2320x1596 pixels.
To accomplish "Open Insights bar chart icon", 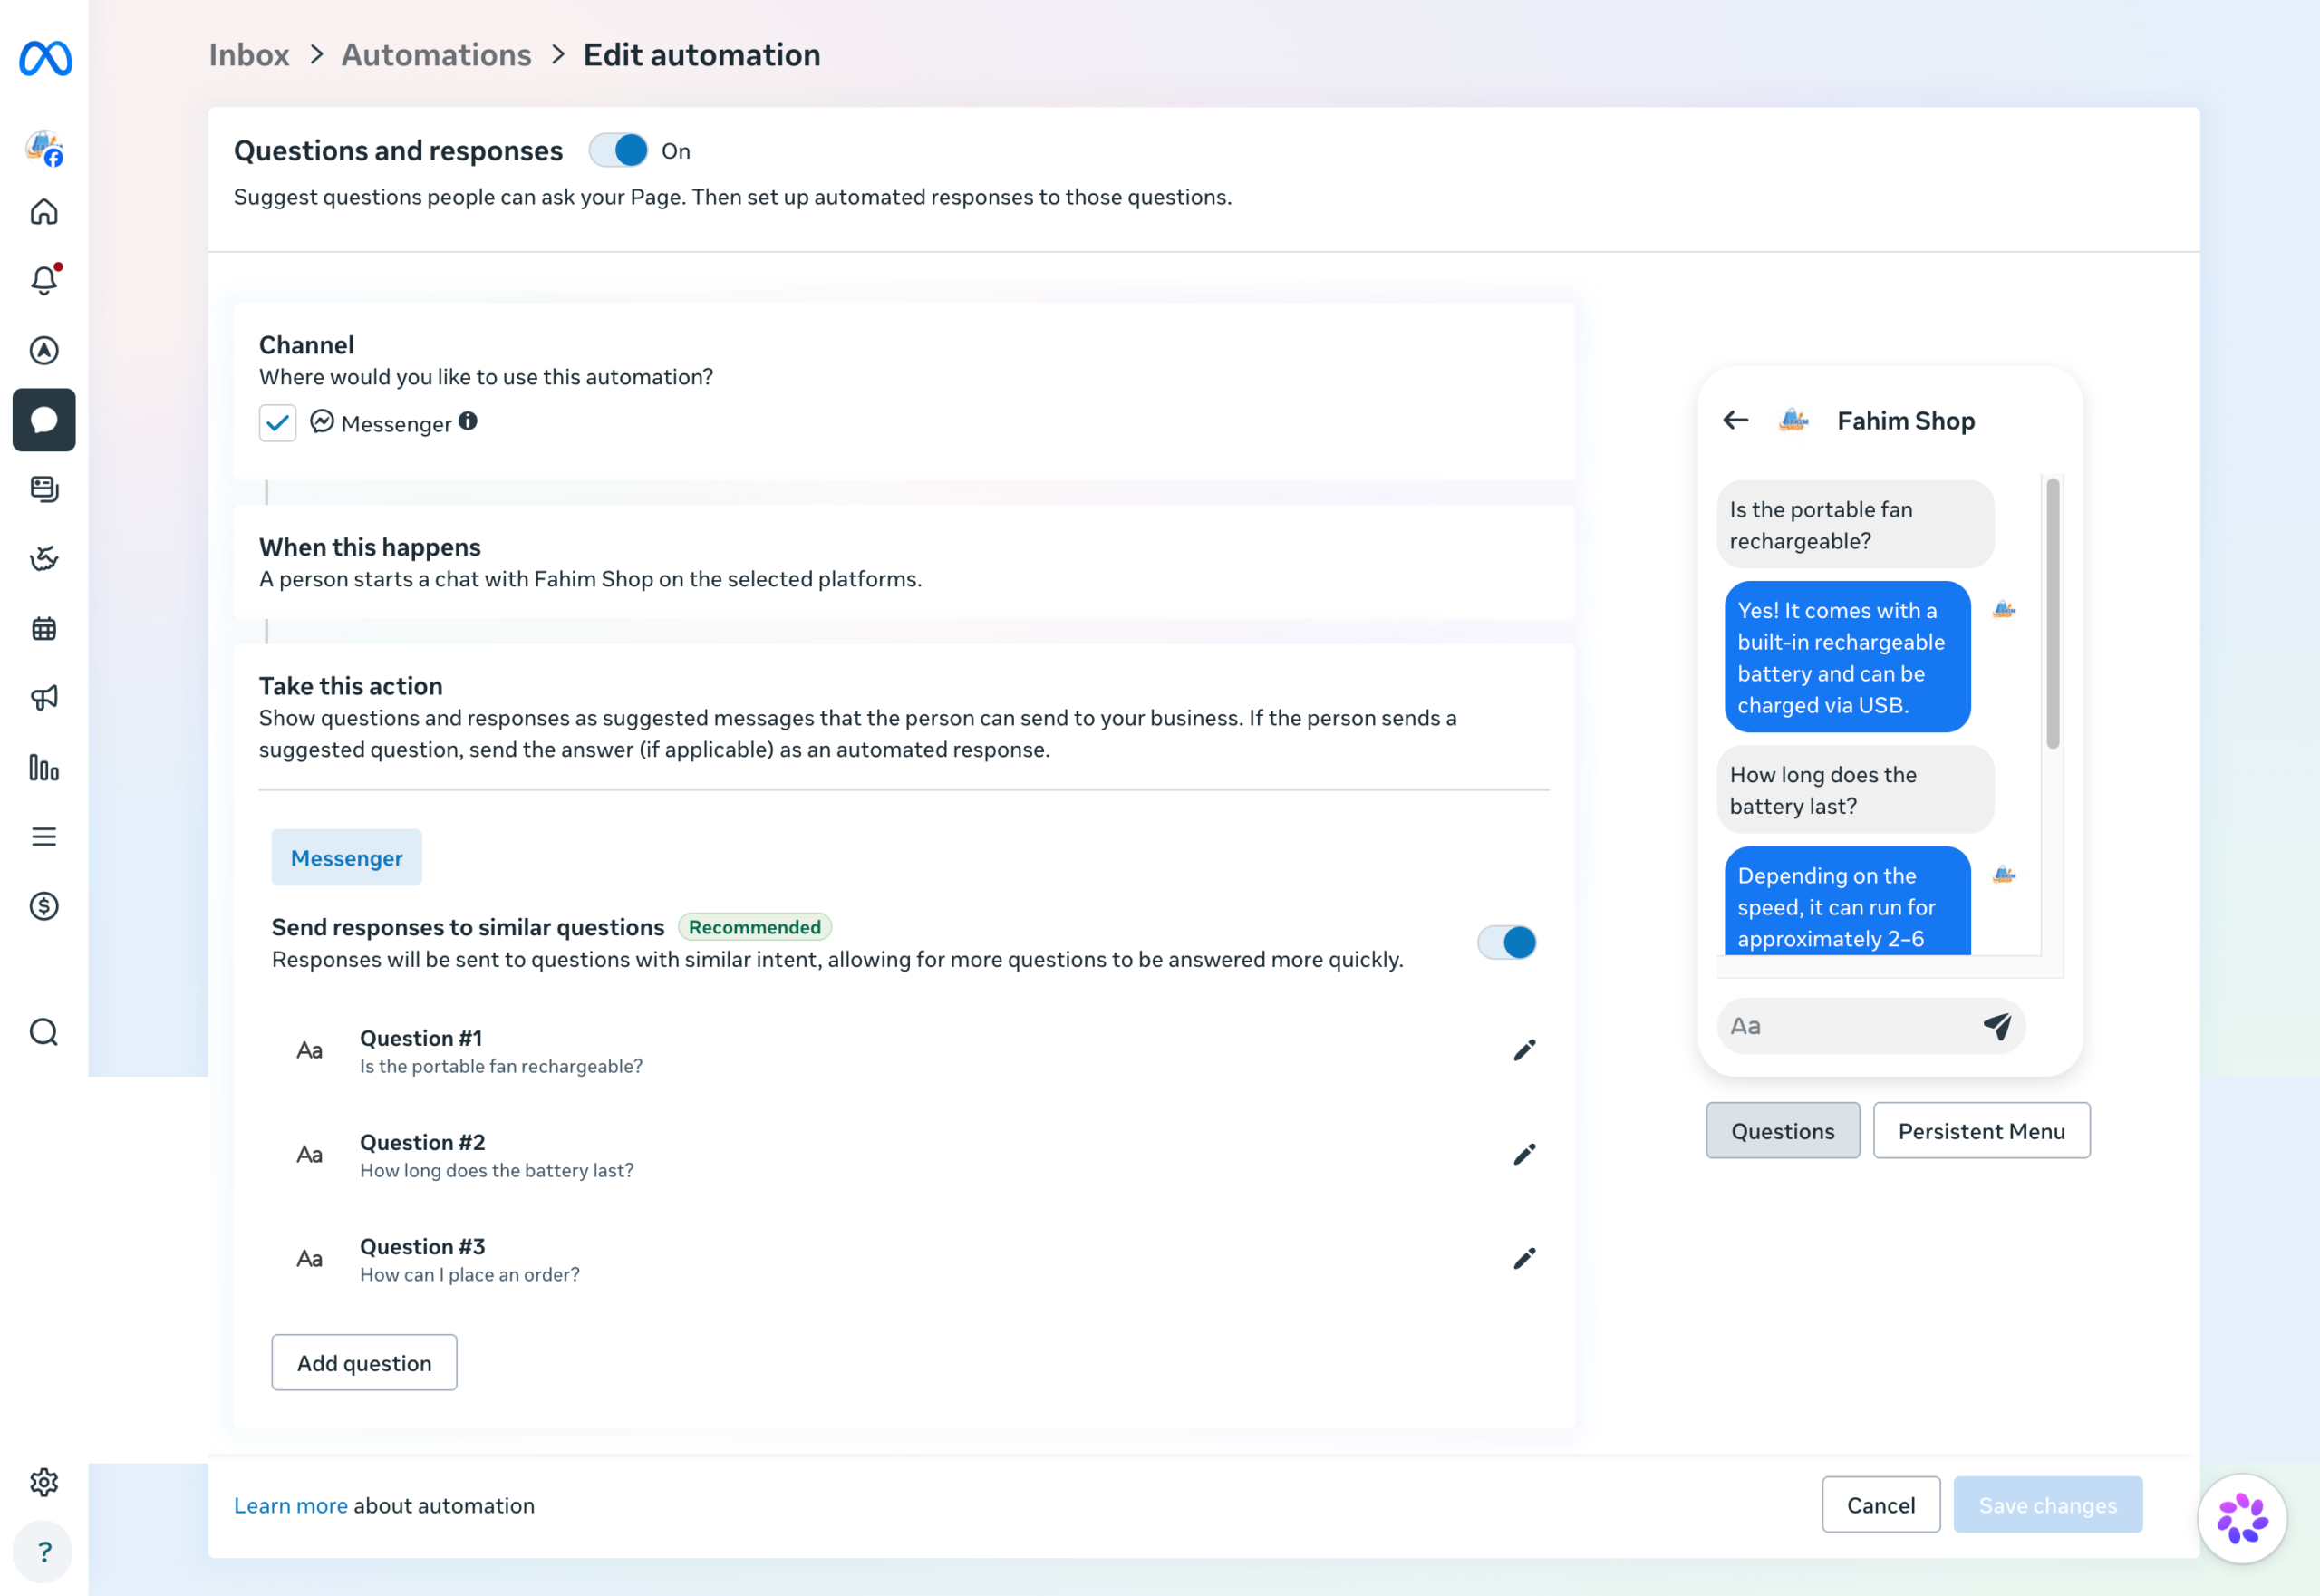I will (x=44, y=767).
